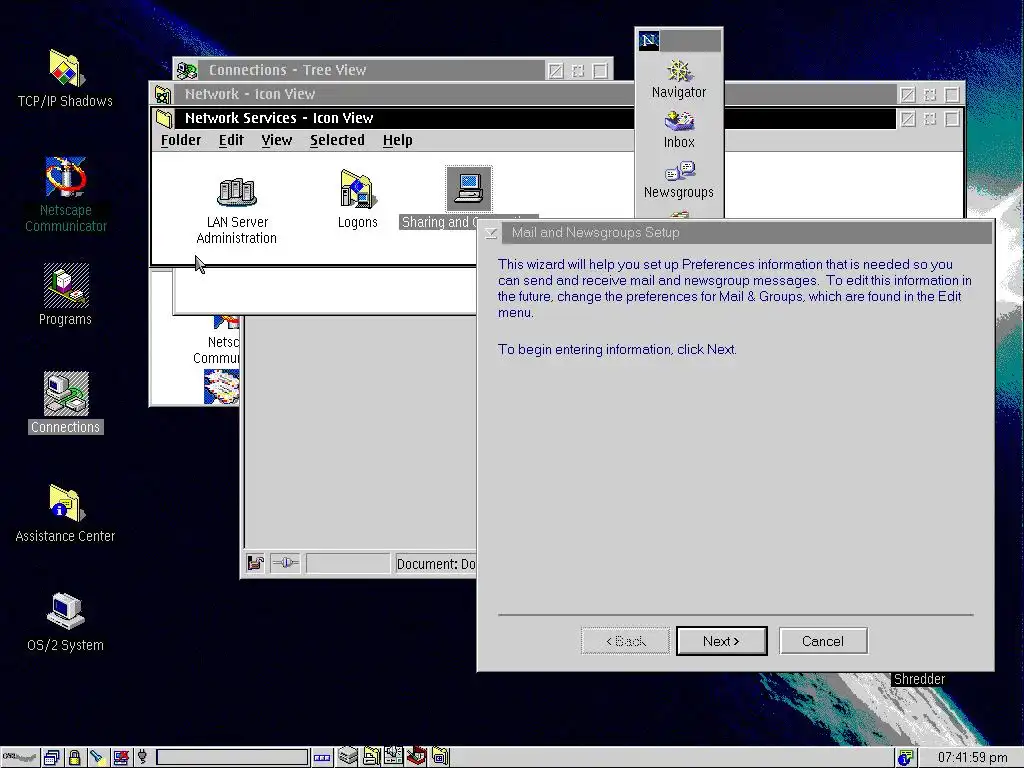The width and height of the screenshot is (1024, 768).
Task: Click the flashlight find icon on WarpCenter
Action: tap(97, 758)
